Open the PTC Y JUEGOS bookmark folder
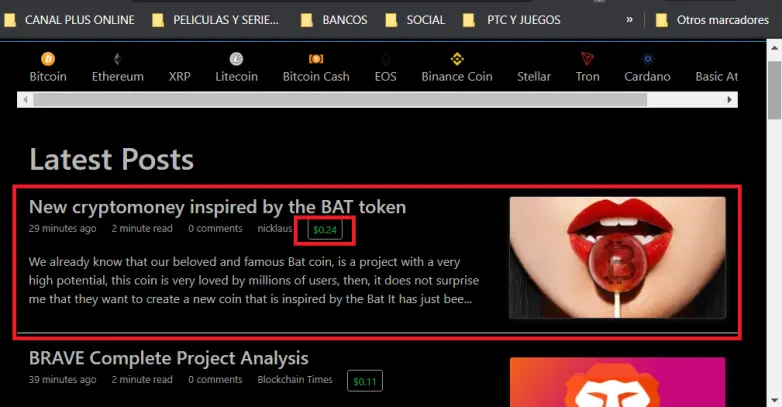 pos(512,20)
